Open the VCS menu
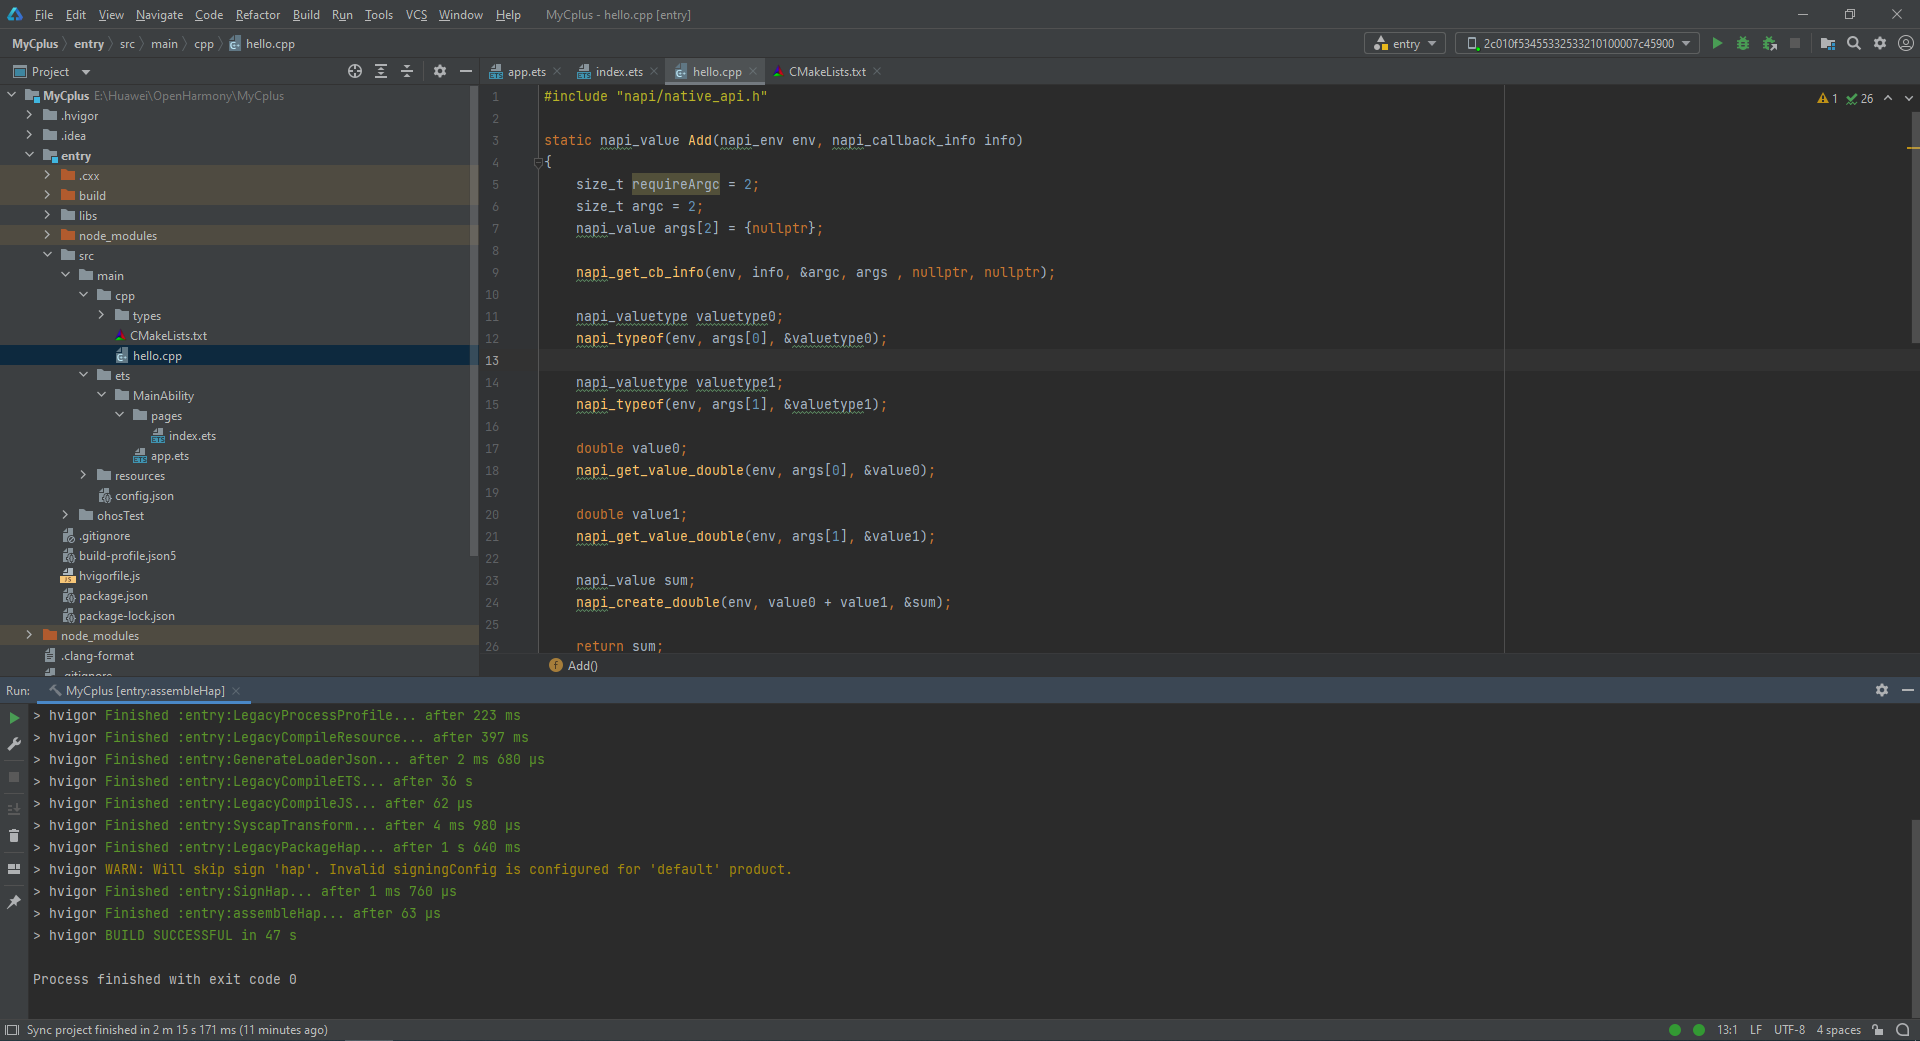The image size is (1920, 1041). point(416,14)
